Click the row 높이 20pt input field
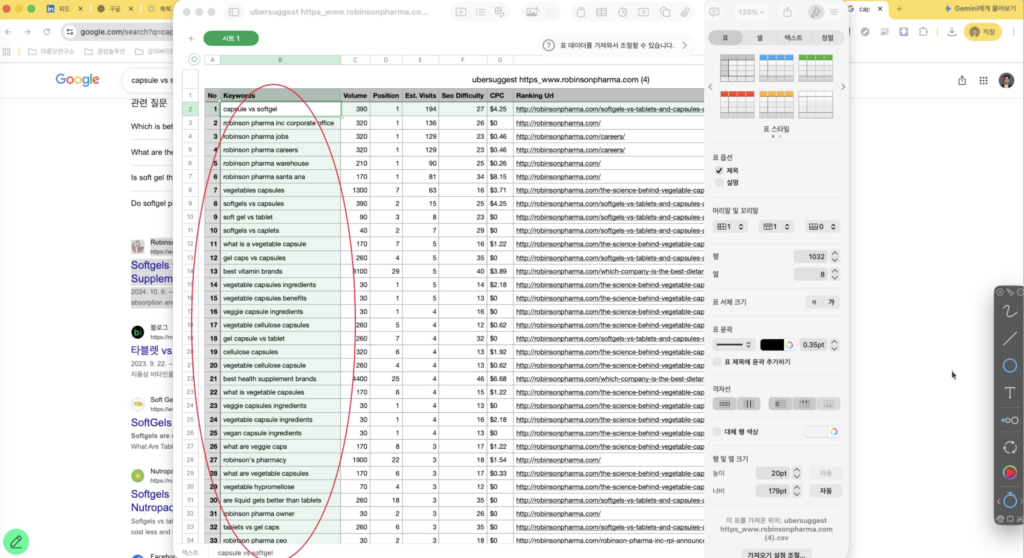The image size is (1024, 558). [773, 473]
